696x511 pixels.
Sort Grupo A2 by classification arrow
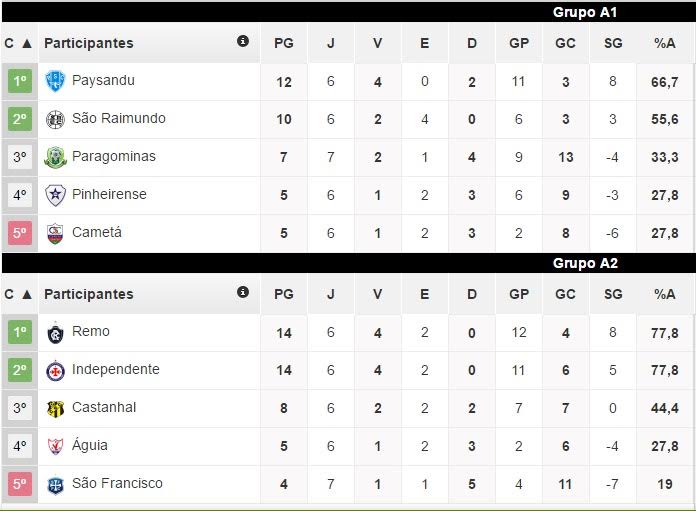[26, 294]
